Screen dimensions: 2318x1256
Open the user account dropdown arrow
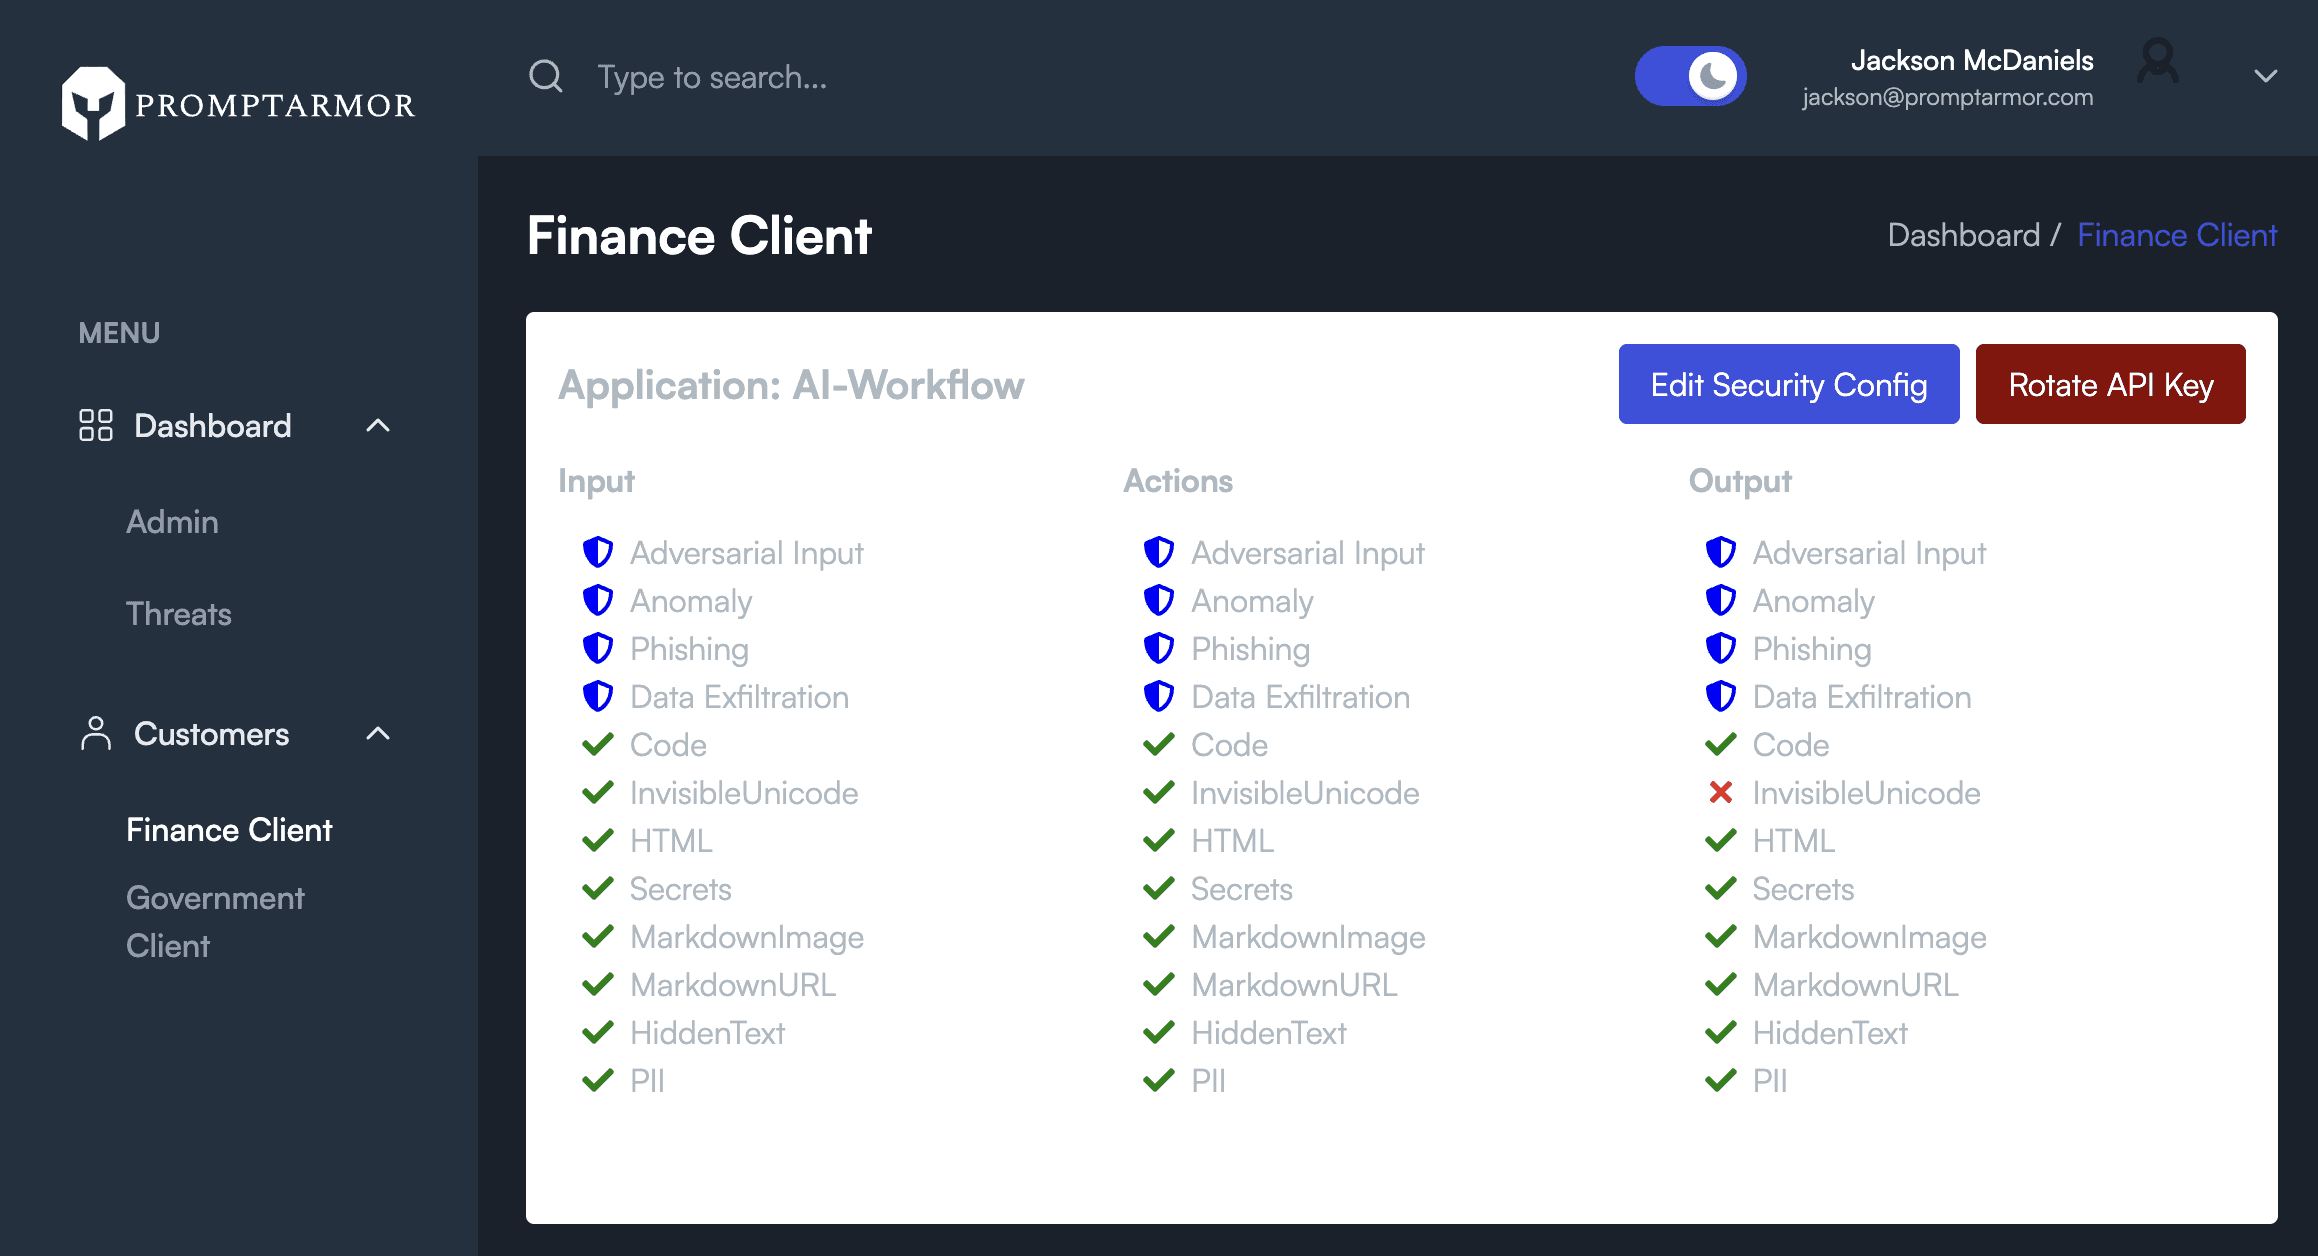pyautogui.click(x=2266, y=76)
